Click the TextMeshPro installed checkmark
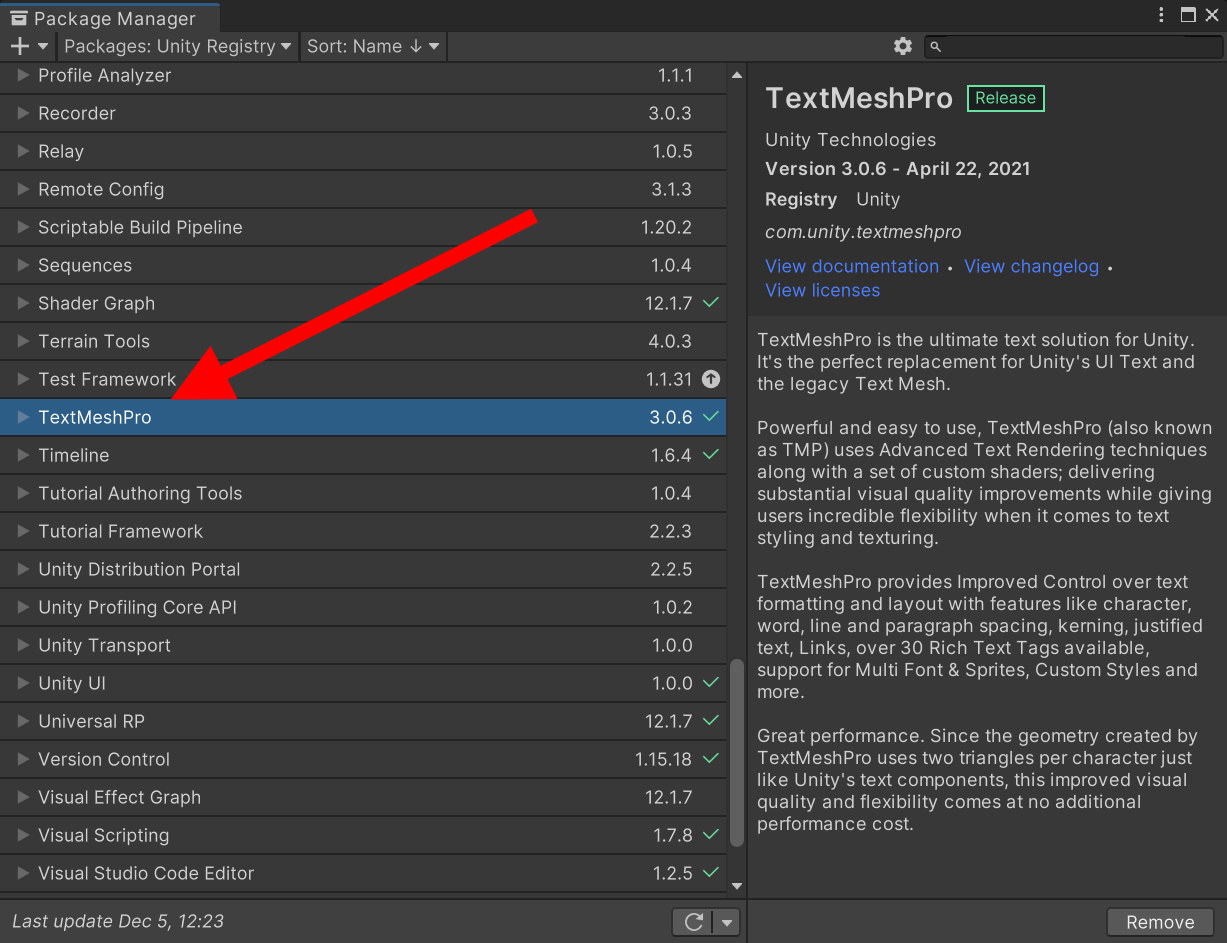Image resolution: width=1227 pixels, height=943 pixels. tap(710, 416)
